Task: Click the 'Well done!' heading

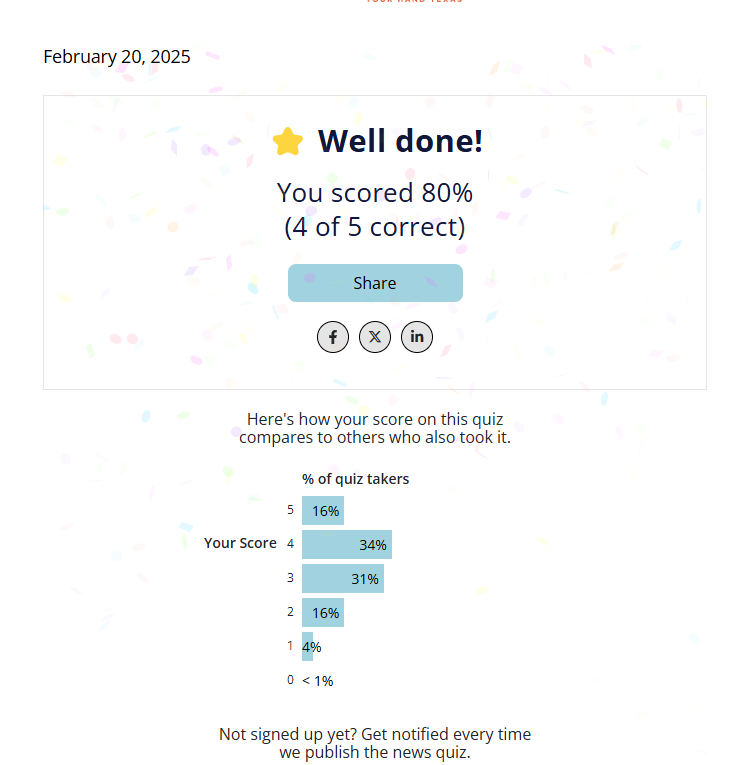Action: tap(400, 141)
